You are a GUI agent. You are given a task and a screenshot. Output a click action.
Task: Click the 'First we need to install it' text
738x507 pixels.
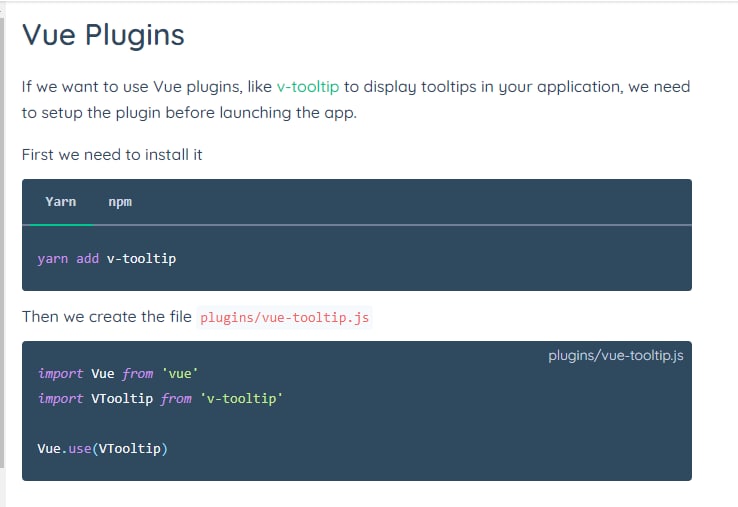click(112, 155)
